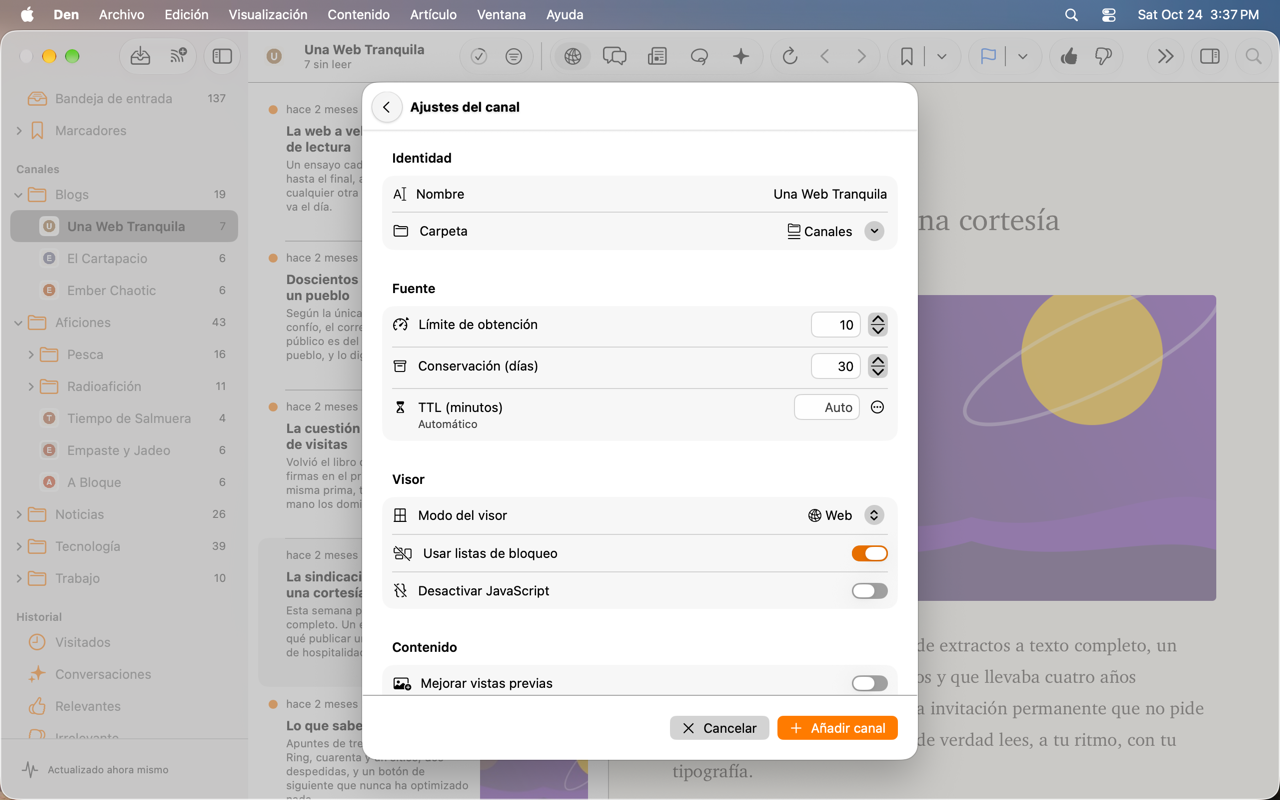
Task: Click Conservación (días) stepper arrows
Action: coord(878,366)
